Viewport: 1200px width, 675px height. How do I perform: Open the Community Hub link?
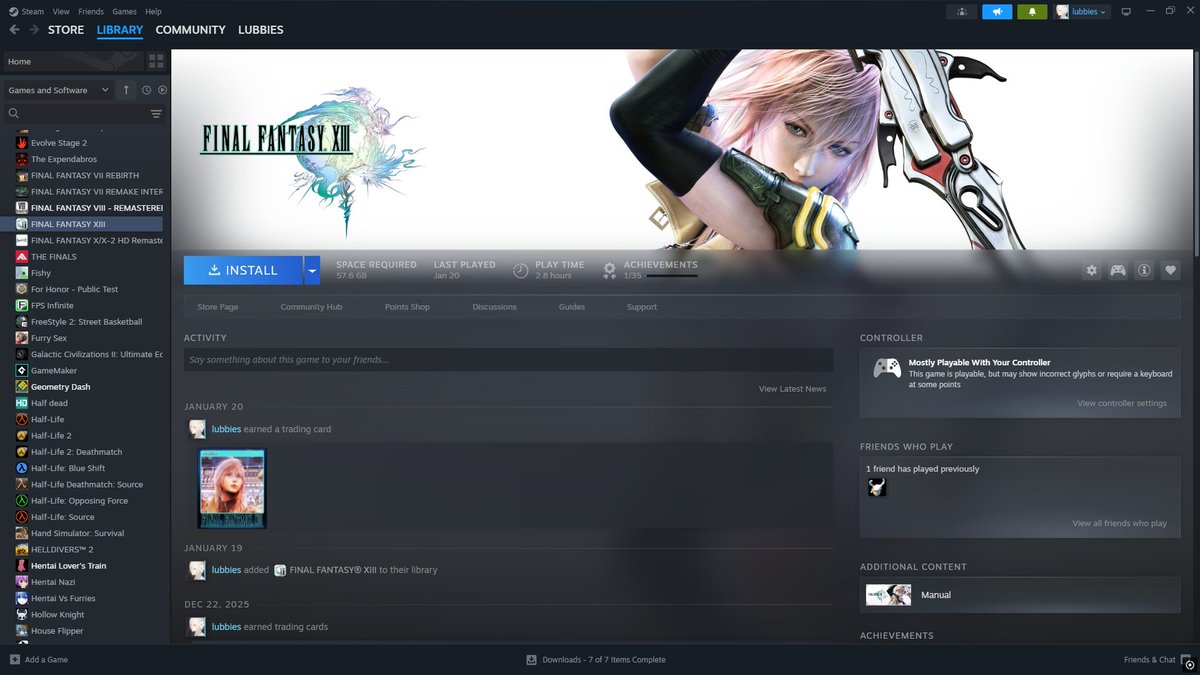[311, 307]
